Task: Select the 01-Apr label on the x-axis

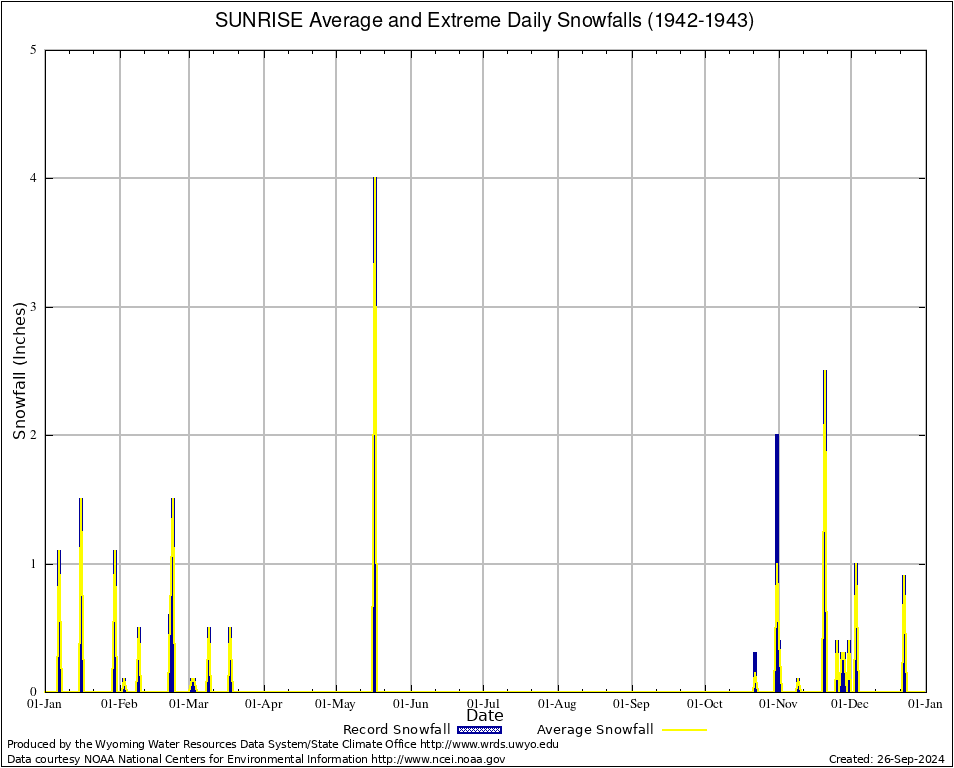Action: 263,704
